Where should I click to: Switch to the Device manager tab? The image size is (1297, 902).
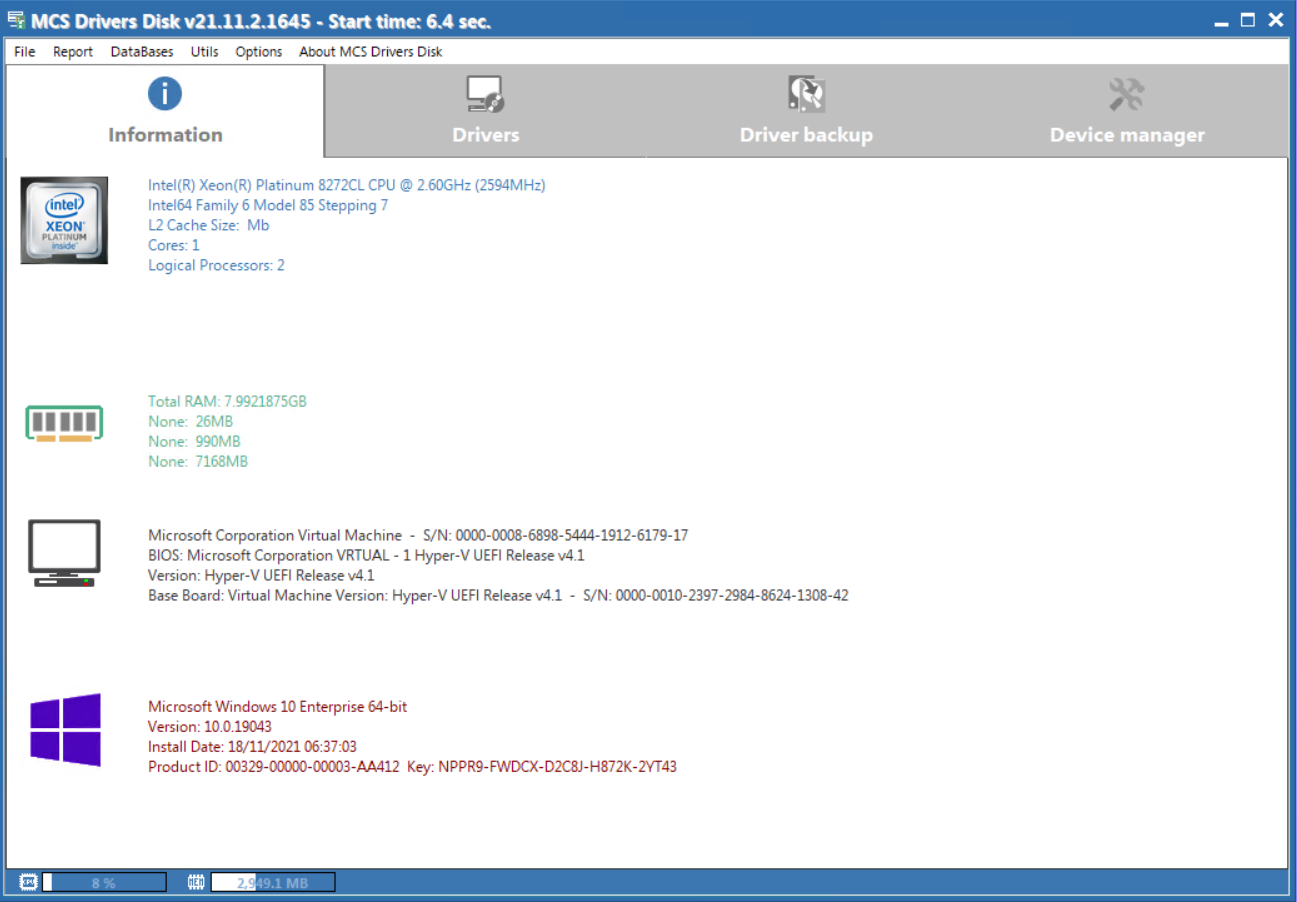tap(1127, 111)
